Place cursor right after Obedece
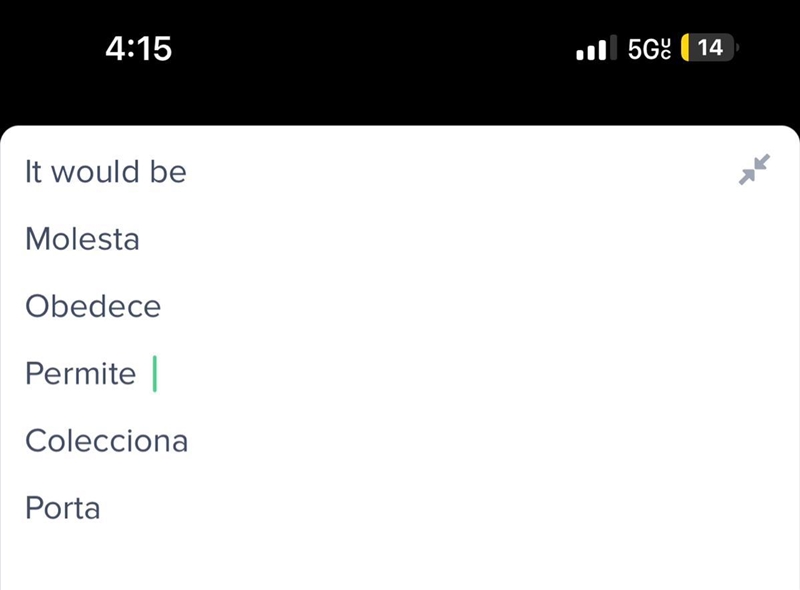 162,306
